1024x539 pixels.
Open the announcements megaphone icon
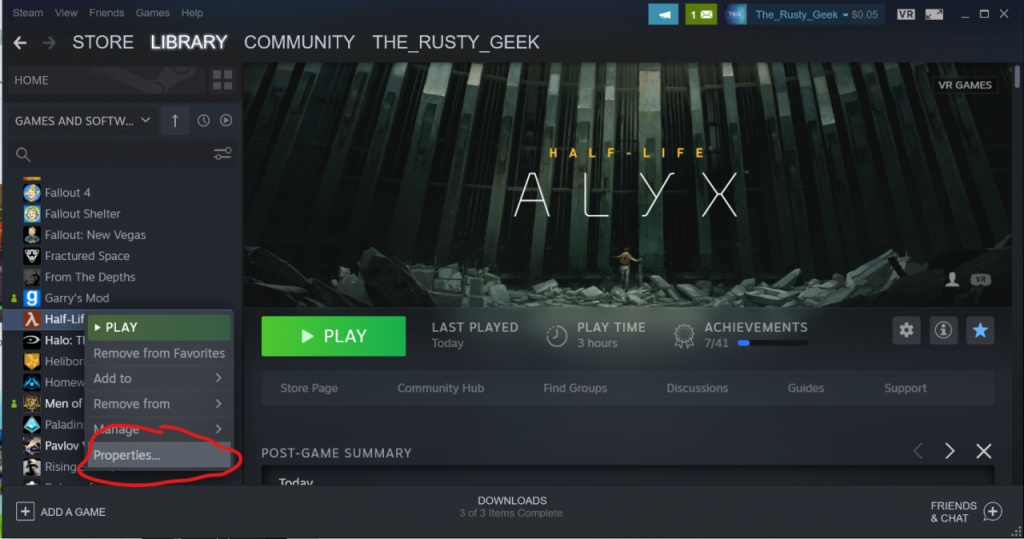663,14
